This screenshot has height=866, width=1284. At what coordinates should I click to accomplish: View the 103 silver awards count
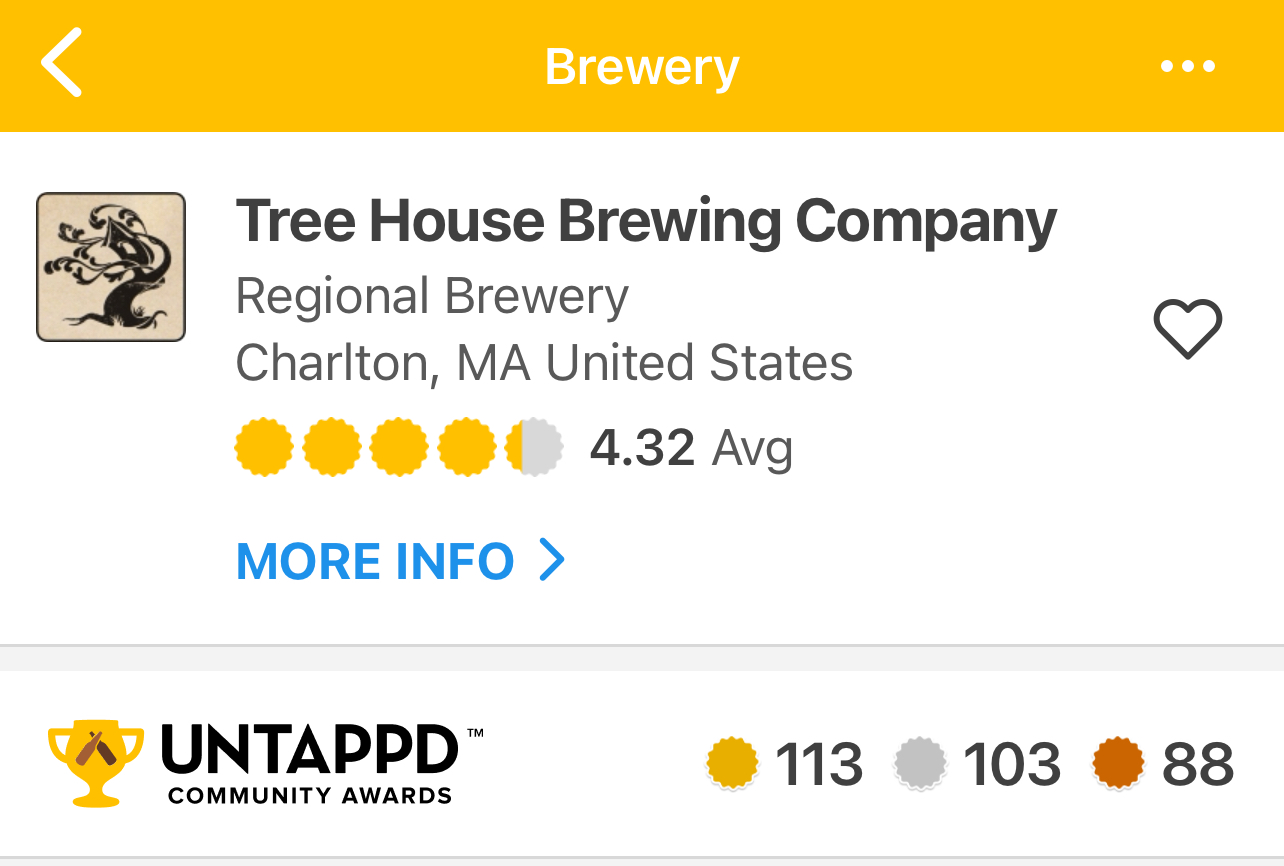1012,765
